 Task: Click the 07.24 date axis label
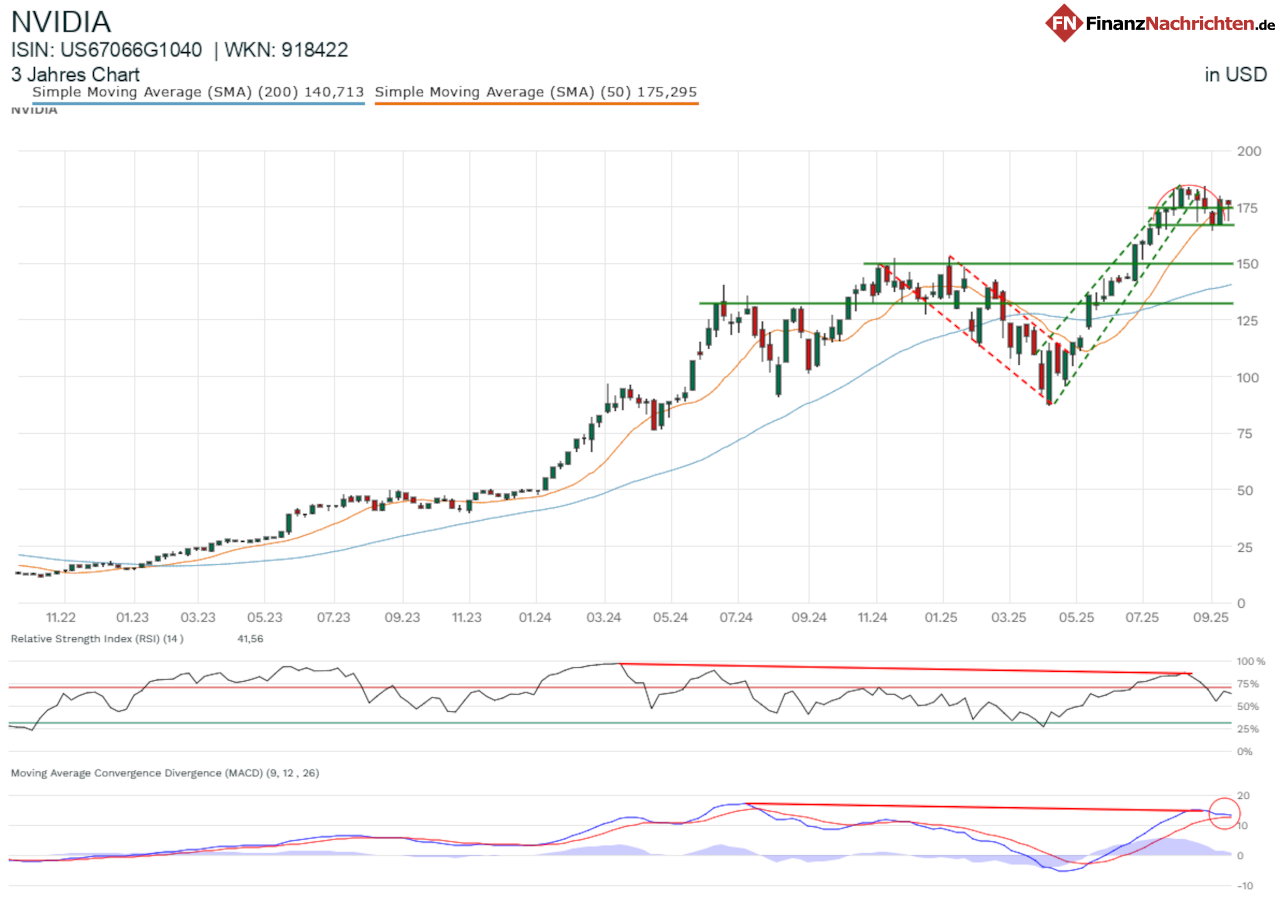[x=735, y=619]
